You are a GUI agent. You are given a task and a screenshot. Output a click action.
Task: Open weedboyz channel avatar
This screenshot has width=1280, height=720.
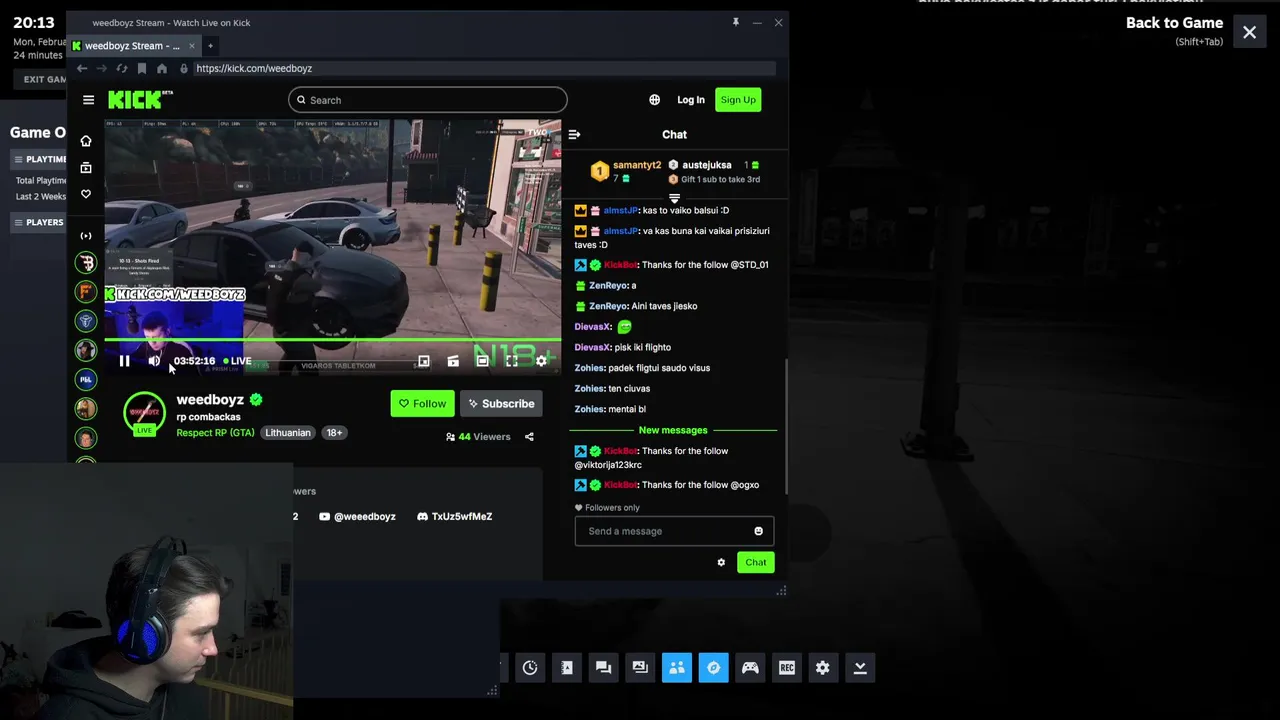point(145,412)
